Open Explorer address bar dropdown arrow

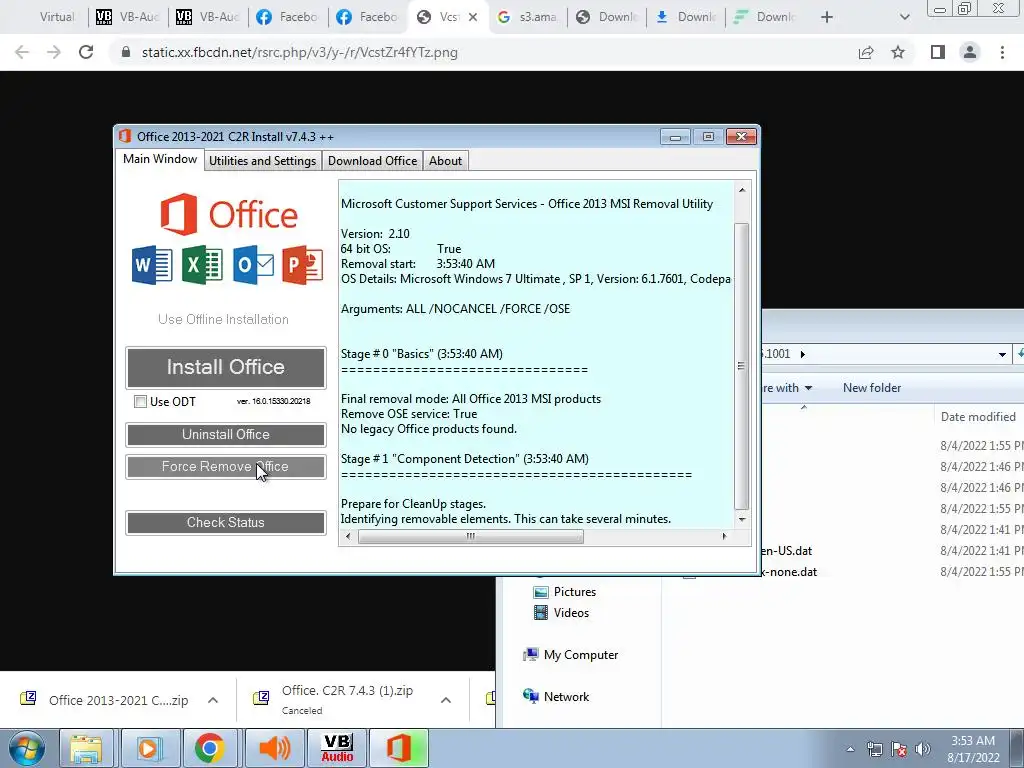click(1002, 354)
